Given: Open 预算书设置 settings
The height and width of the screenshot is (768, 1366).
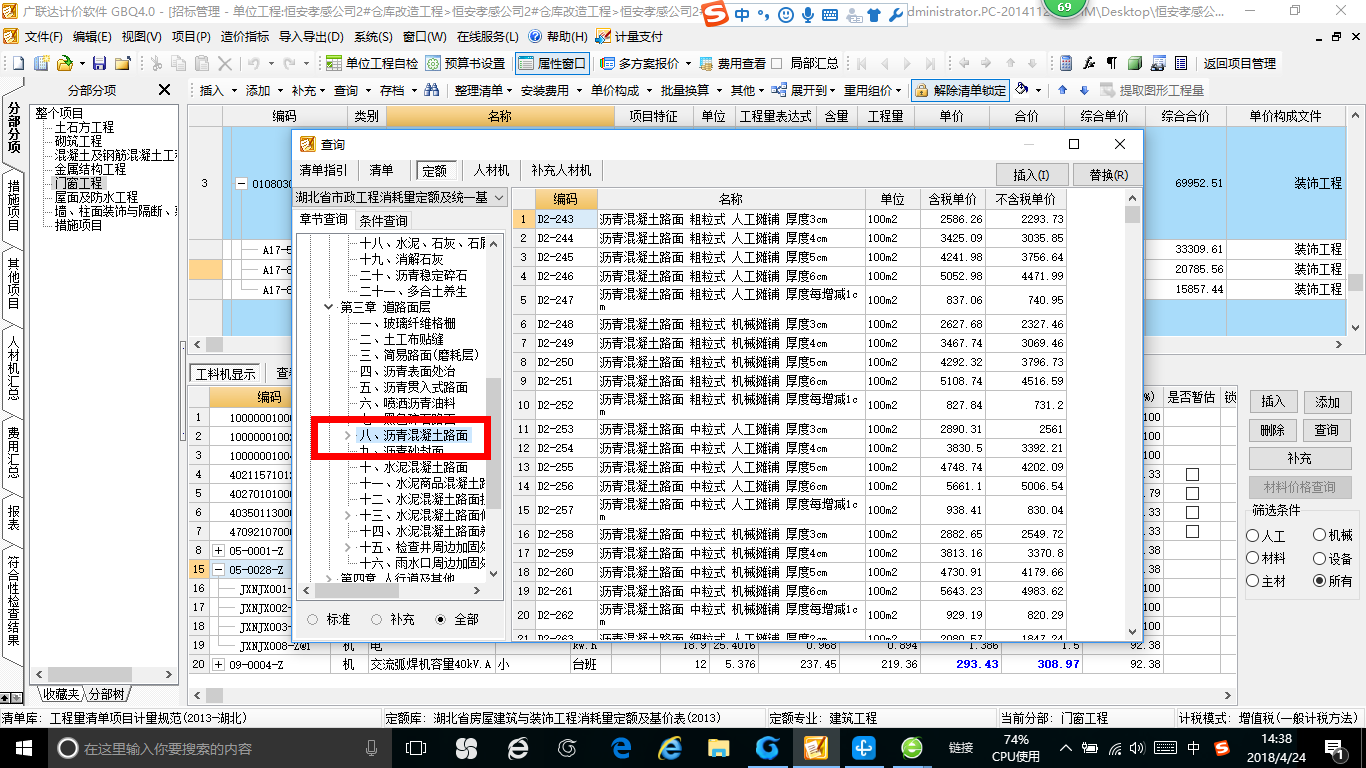Looking at the screenshot, I should click(x=466, y=63).
